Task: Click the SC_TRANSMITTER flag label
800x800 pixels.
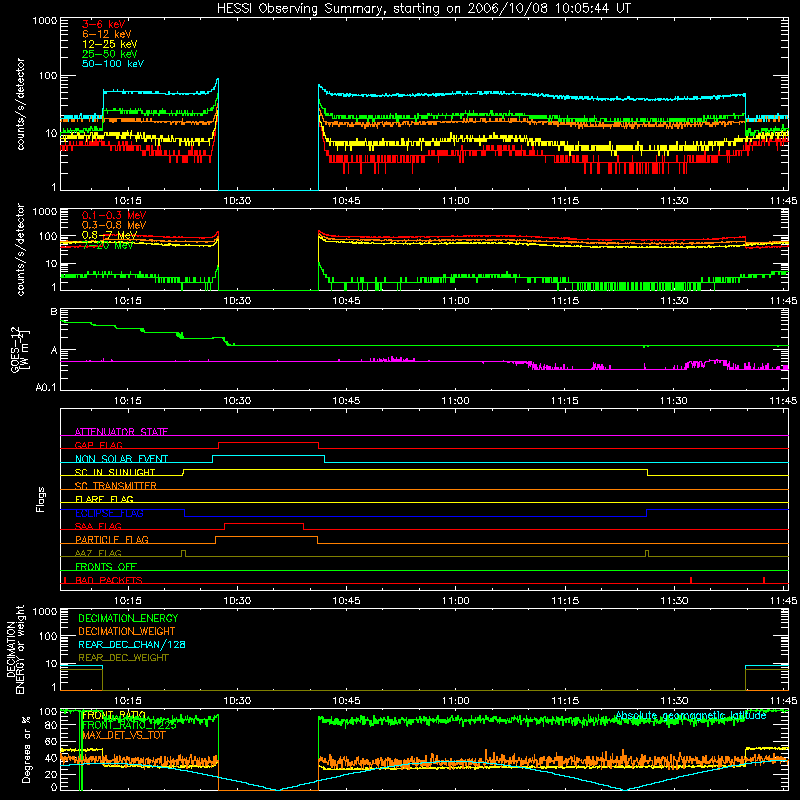Action: pyautogui.click(x=116, y=485)
